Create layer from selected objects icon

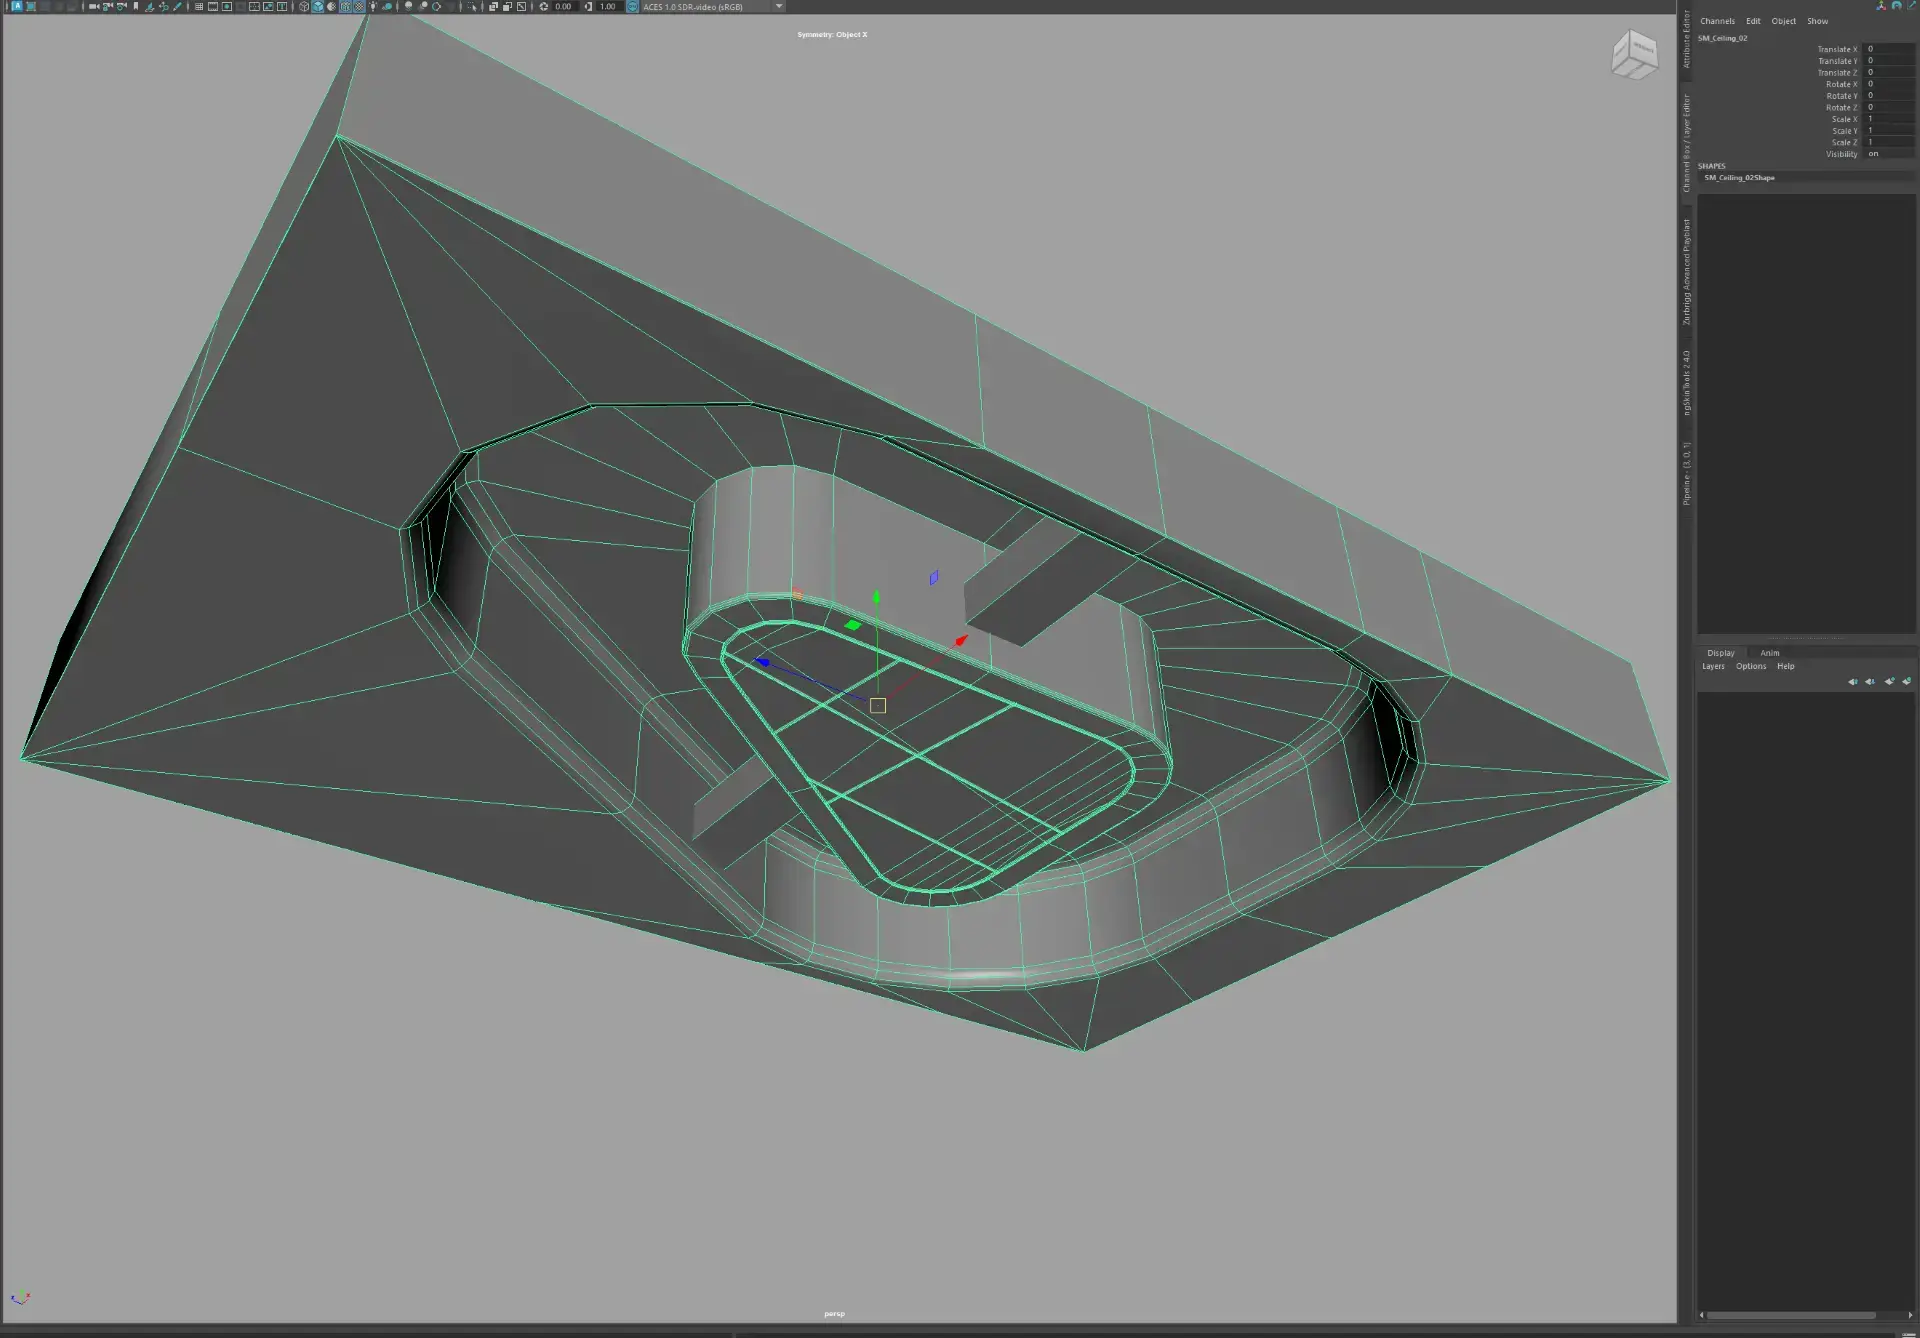click(1906, 681)
